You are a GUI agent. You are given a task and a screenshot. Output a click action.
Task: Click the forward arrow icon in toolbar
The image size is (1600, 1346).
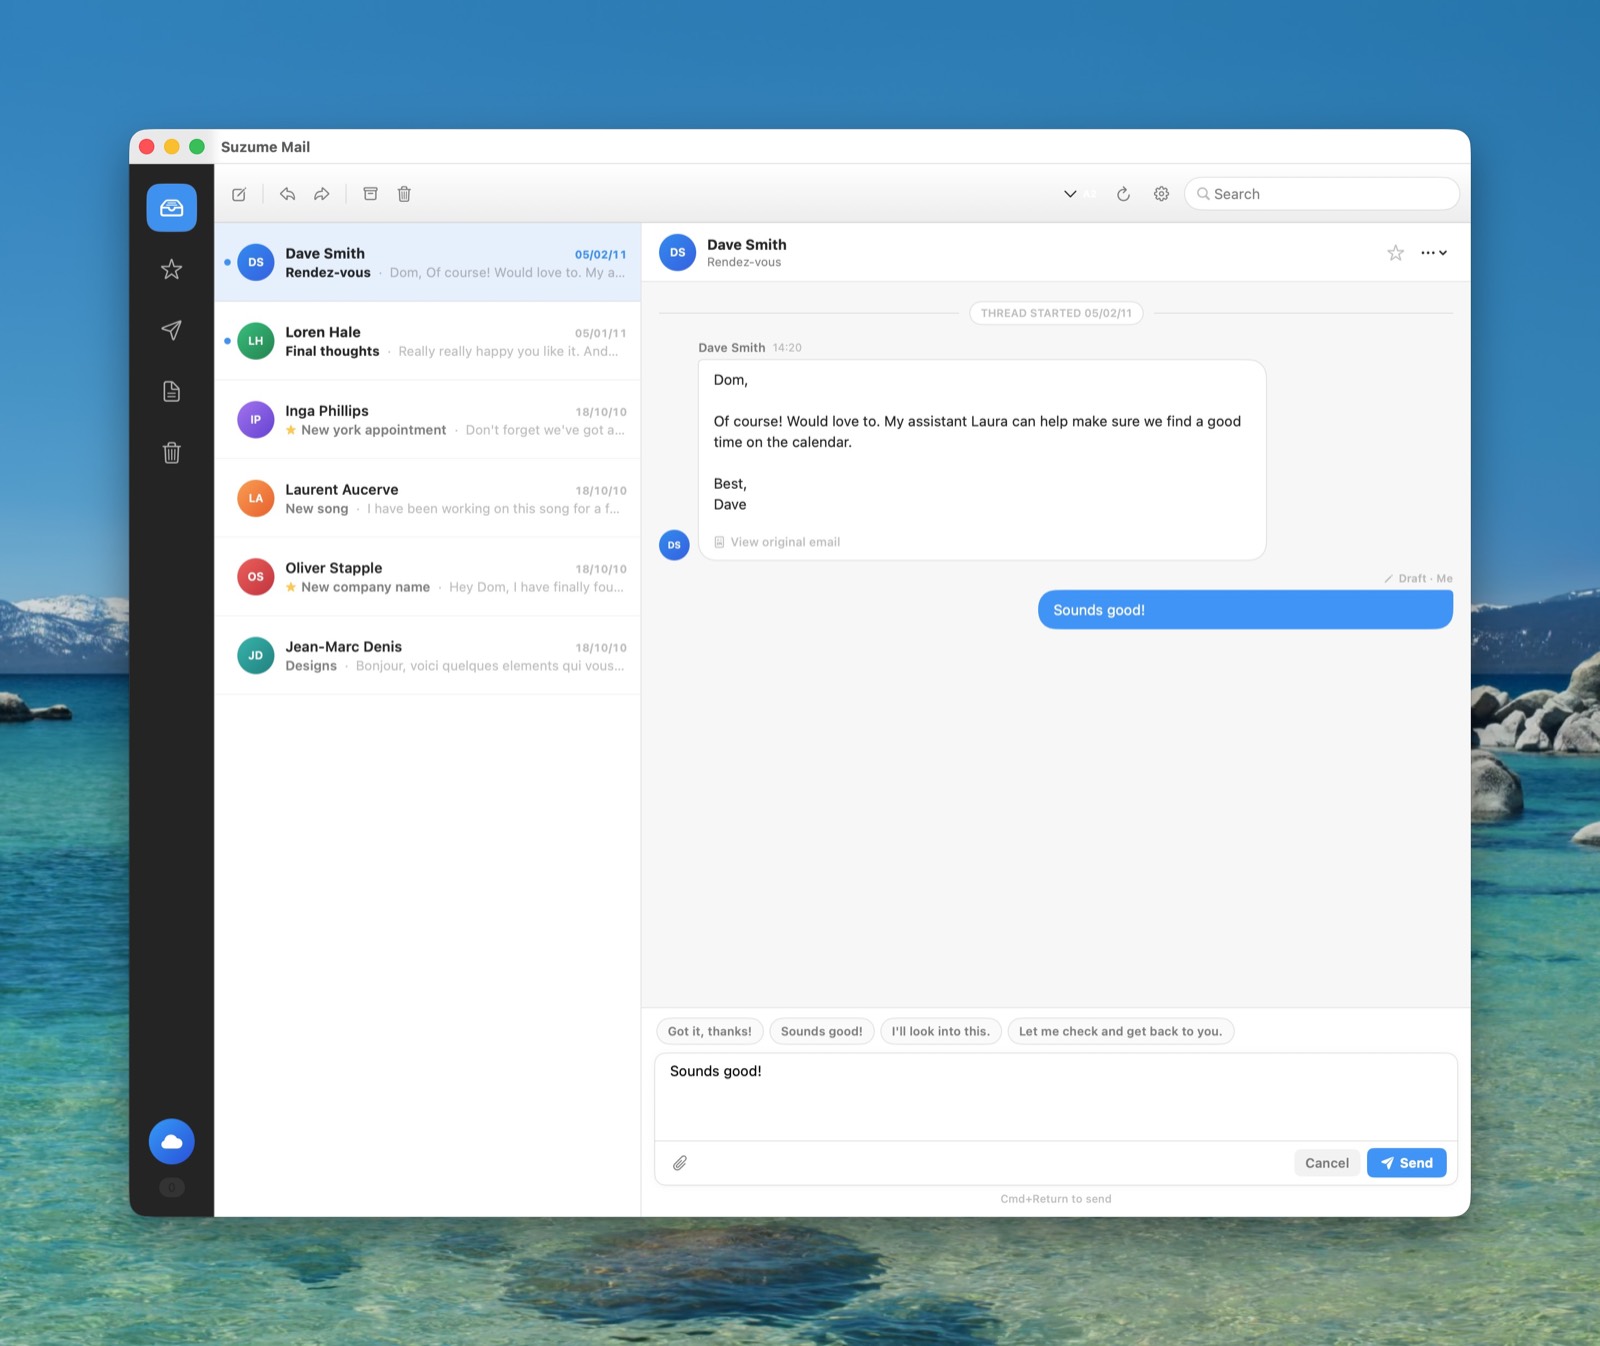click(x=322, y=194)
